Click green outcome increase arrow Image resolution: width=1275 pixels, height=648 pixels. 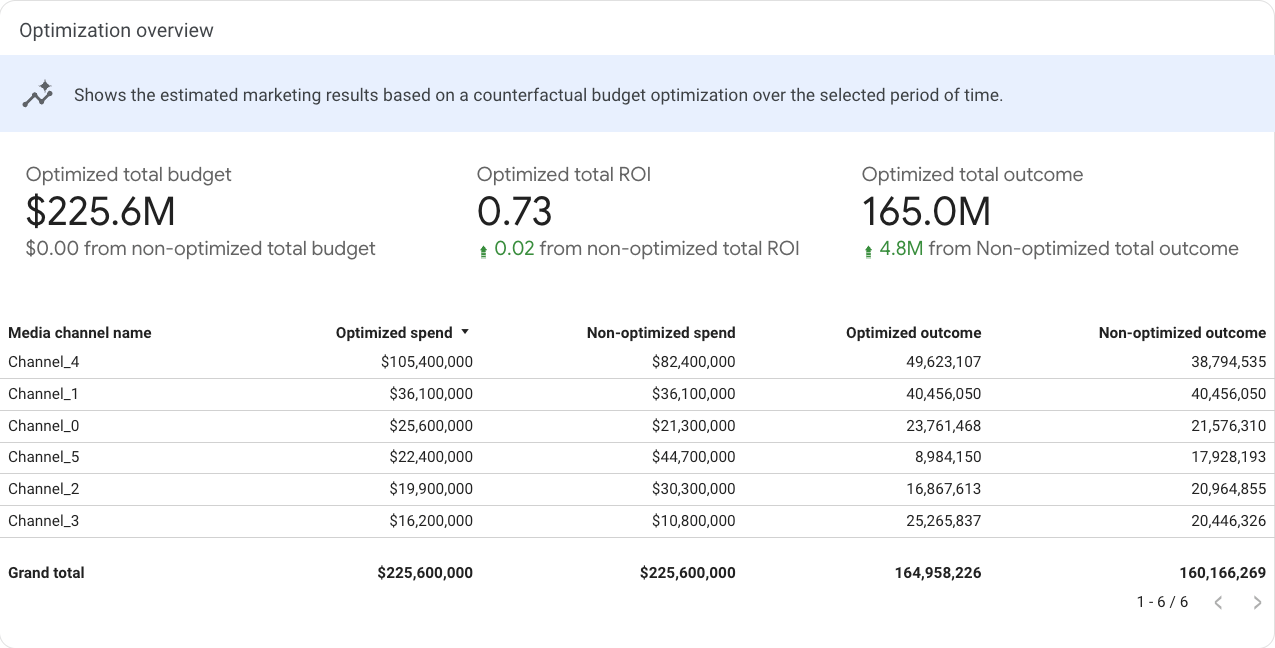click(x=868, y=250)
